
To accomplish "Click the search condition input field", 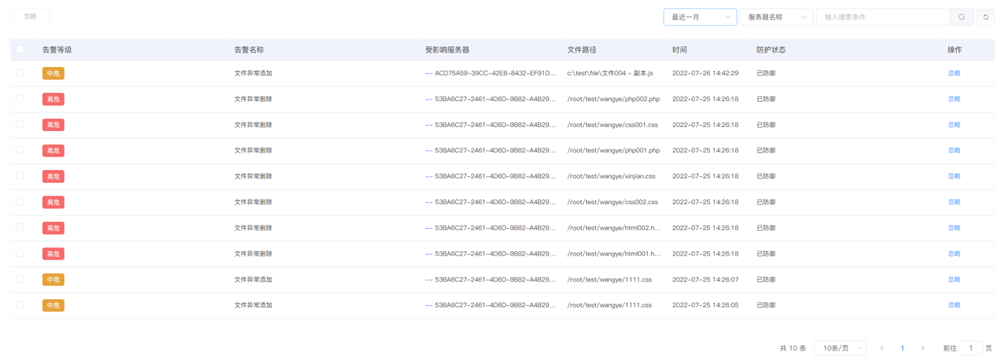I will point(883,17).
